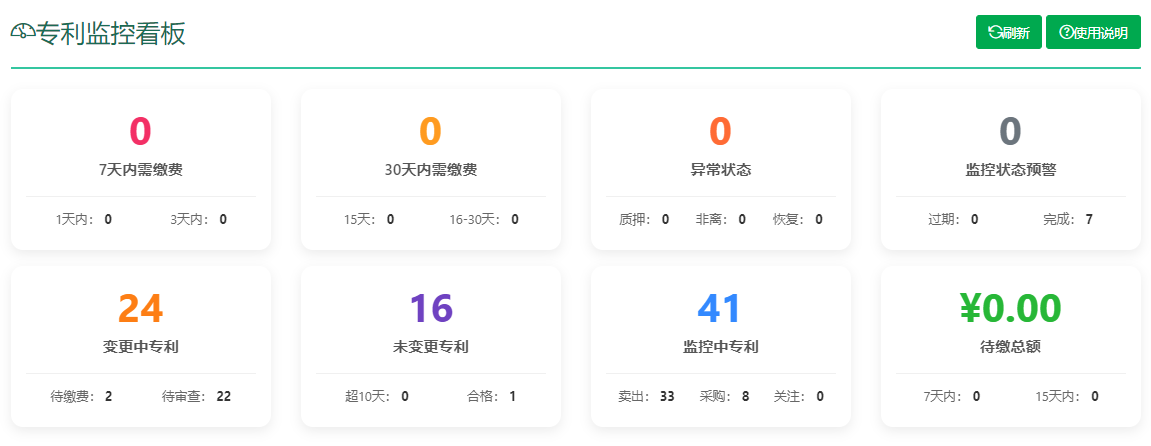Select 采购 count 8 in 监控中专利
The width and height of the screenshot is (1151, 446).
pos(745,396)
